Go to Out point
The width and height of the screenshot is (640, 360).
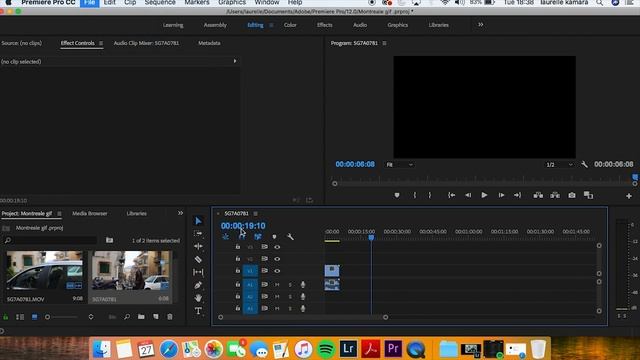click(518, 196)
